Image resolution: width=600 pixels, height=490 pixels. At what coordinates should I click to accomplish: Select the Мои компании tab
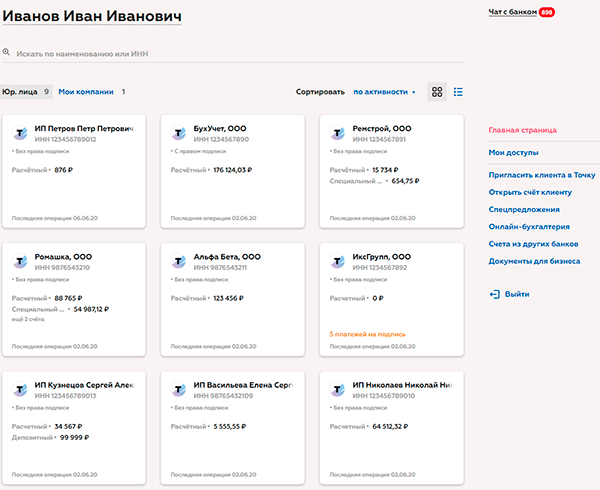point(85,92)
